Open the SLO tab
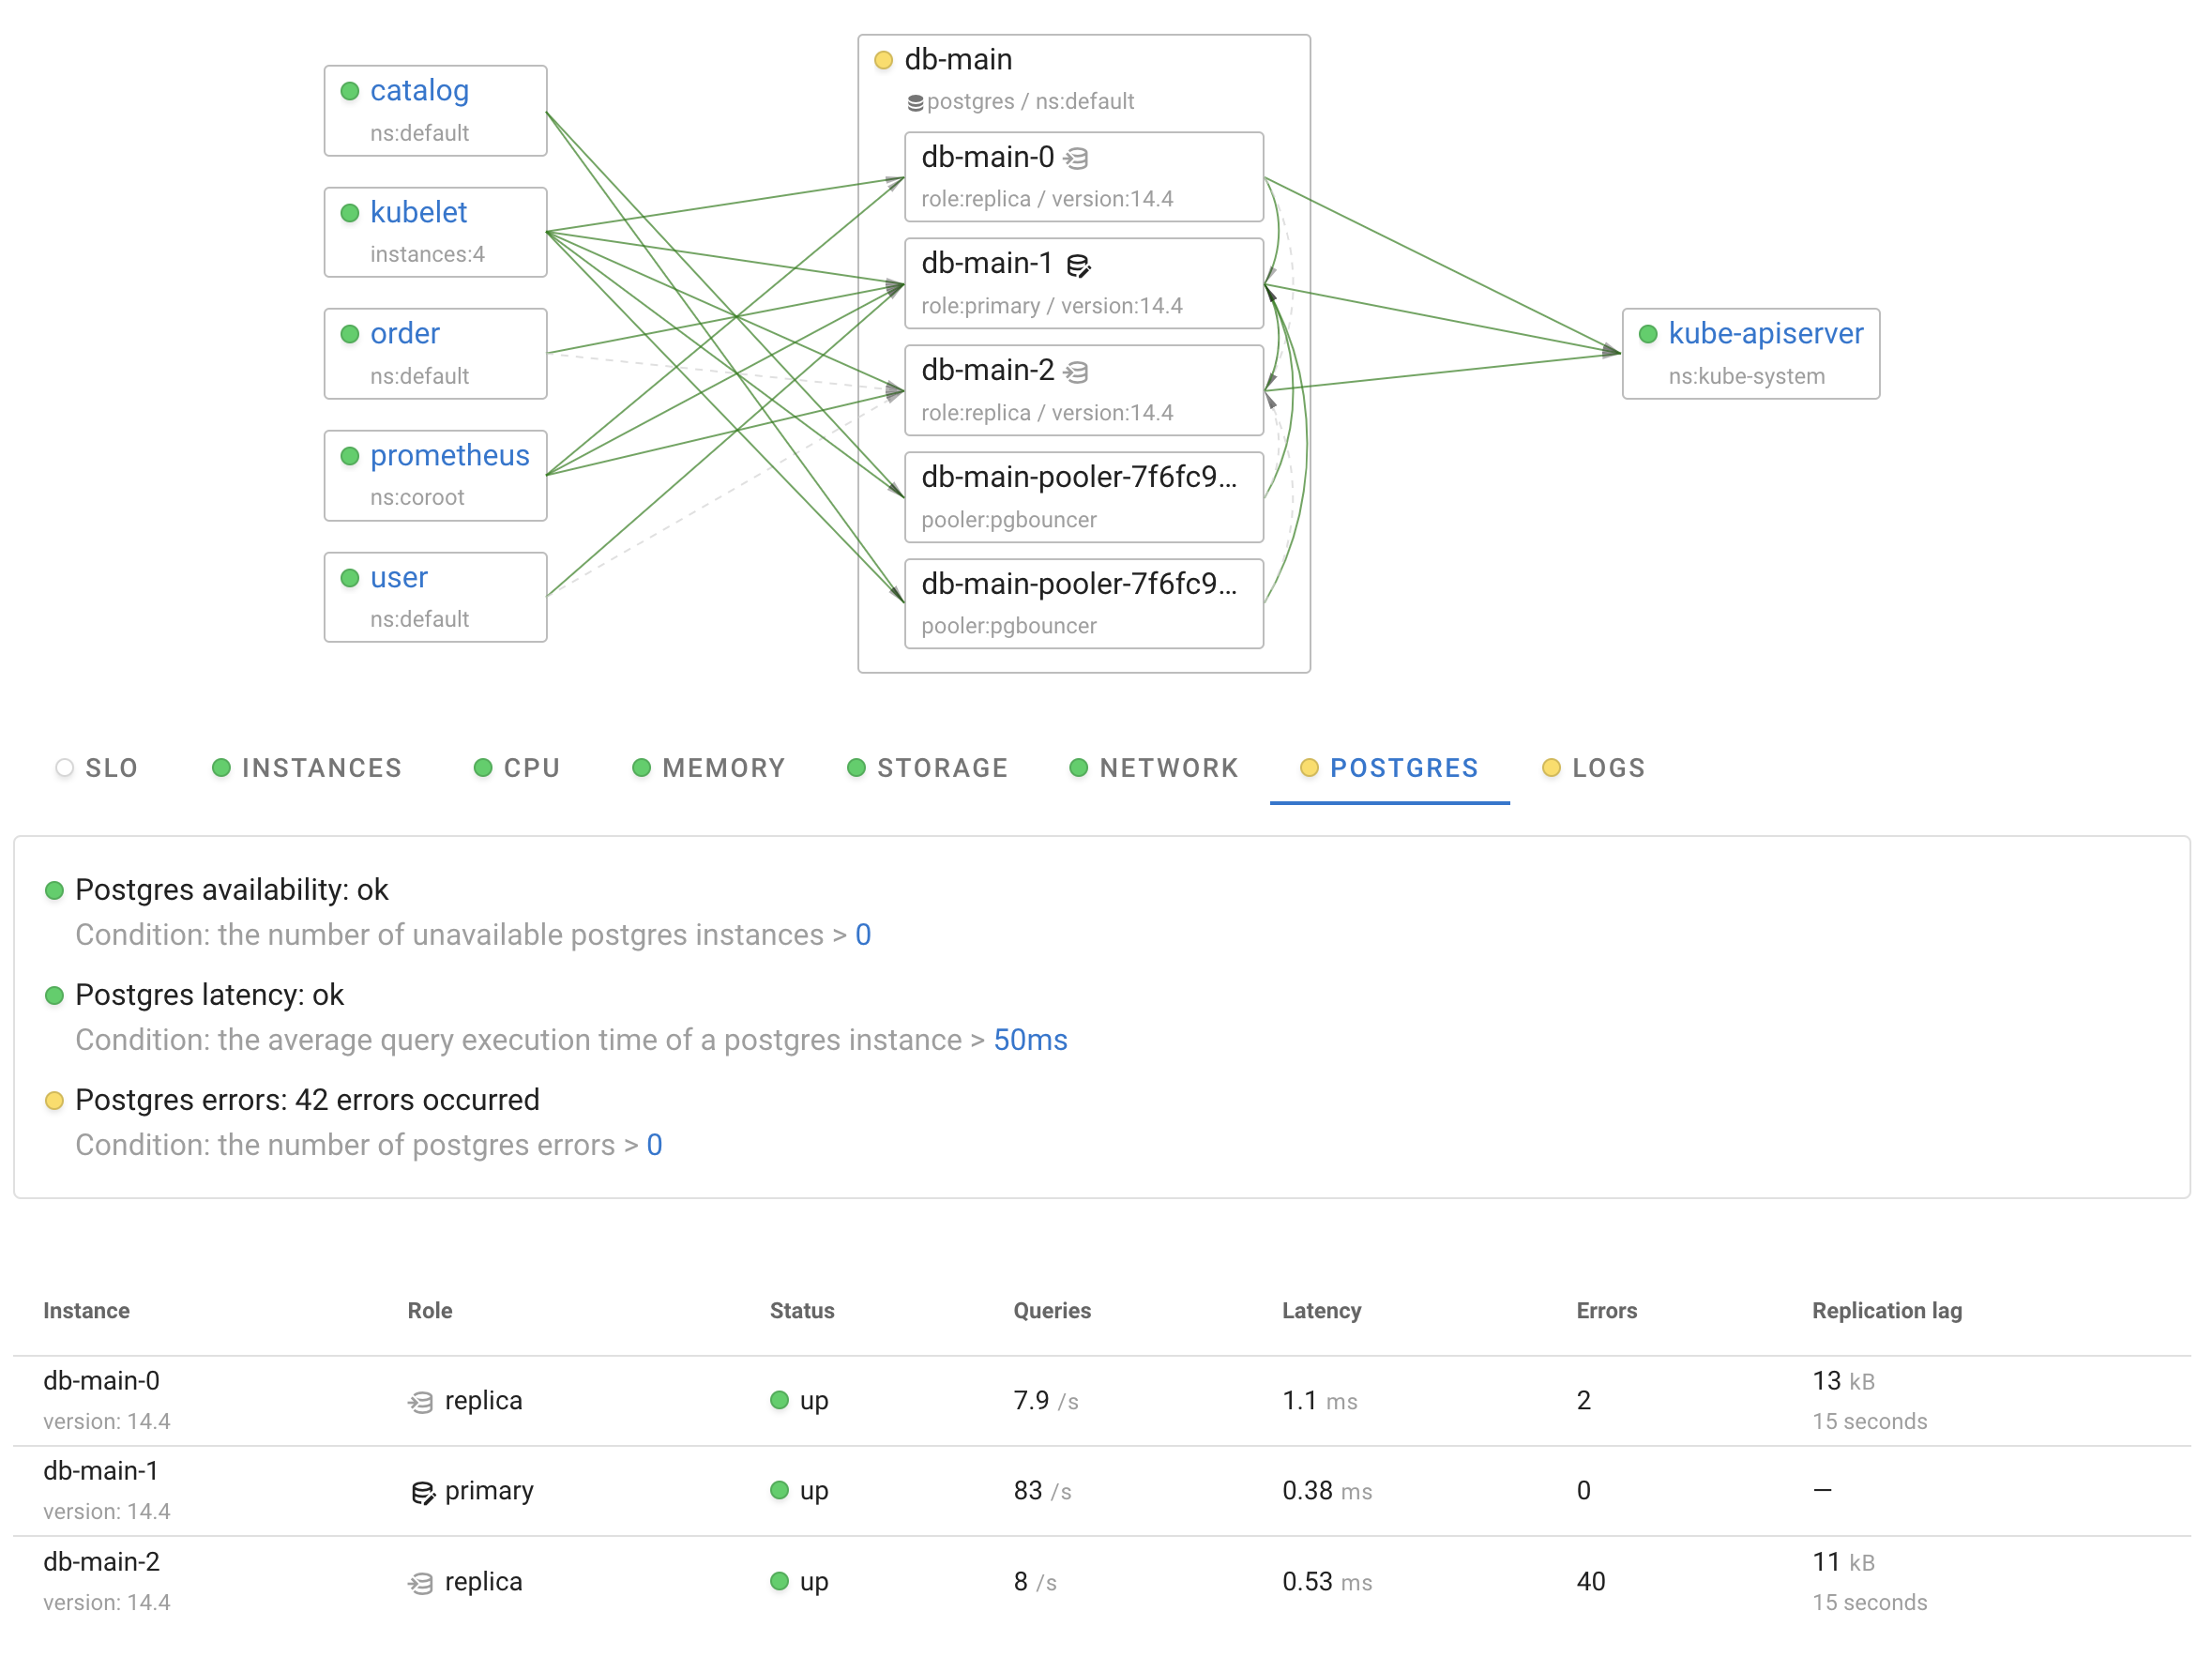Screen dimensions: 2212x1657 tap(110, 768)
